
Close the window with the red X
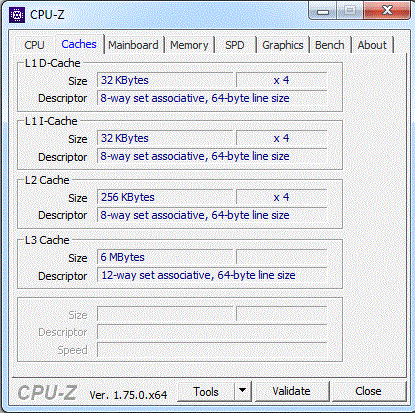coord(387,11)
